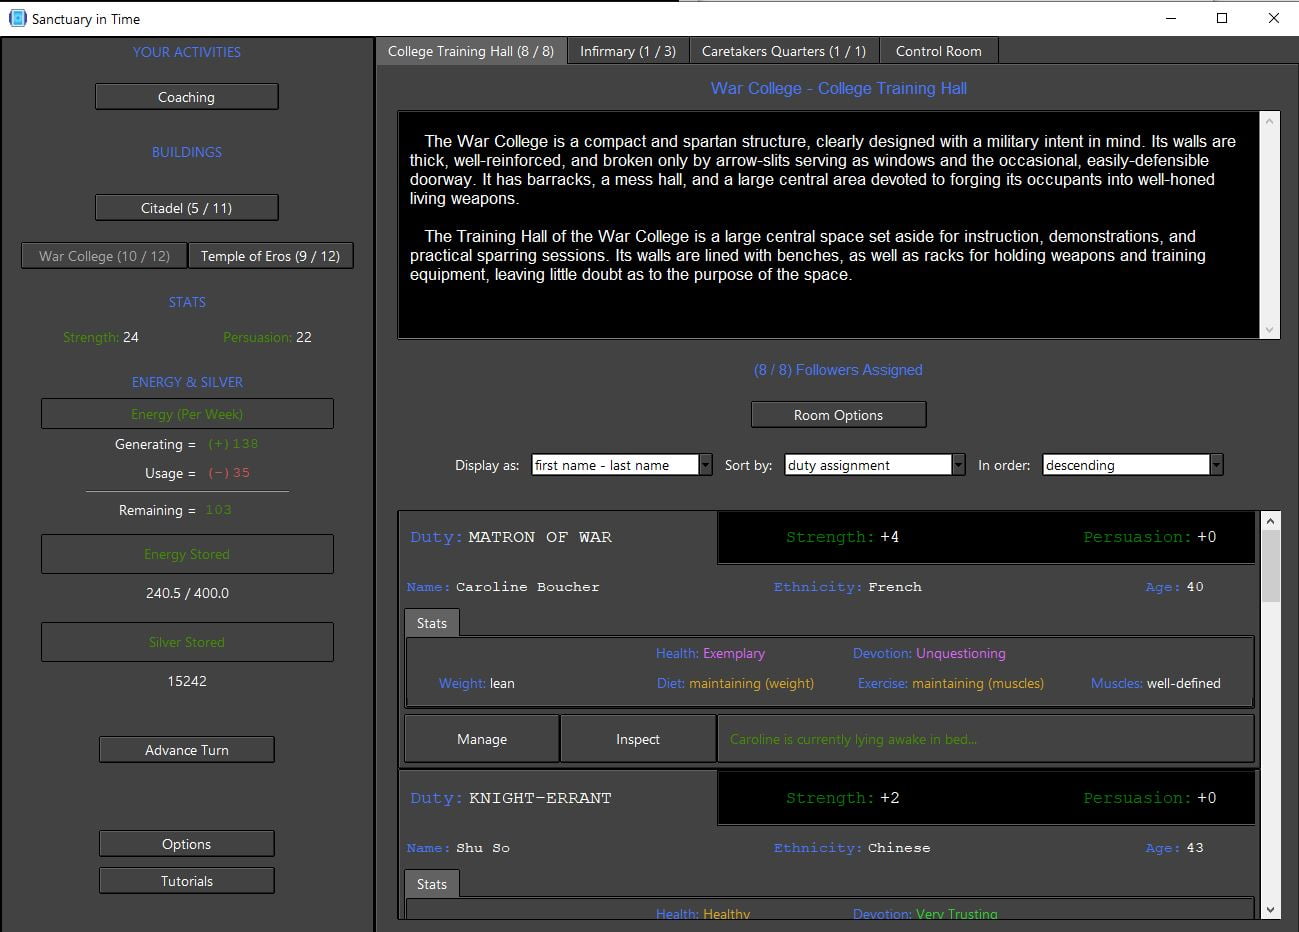Open Room Options
Viewport: 1299px width, 932px height.
point(838,415)
